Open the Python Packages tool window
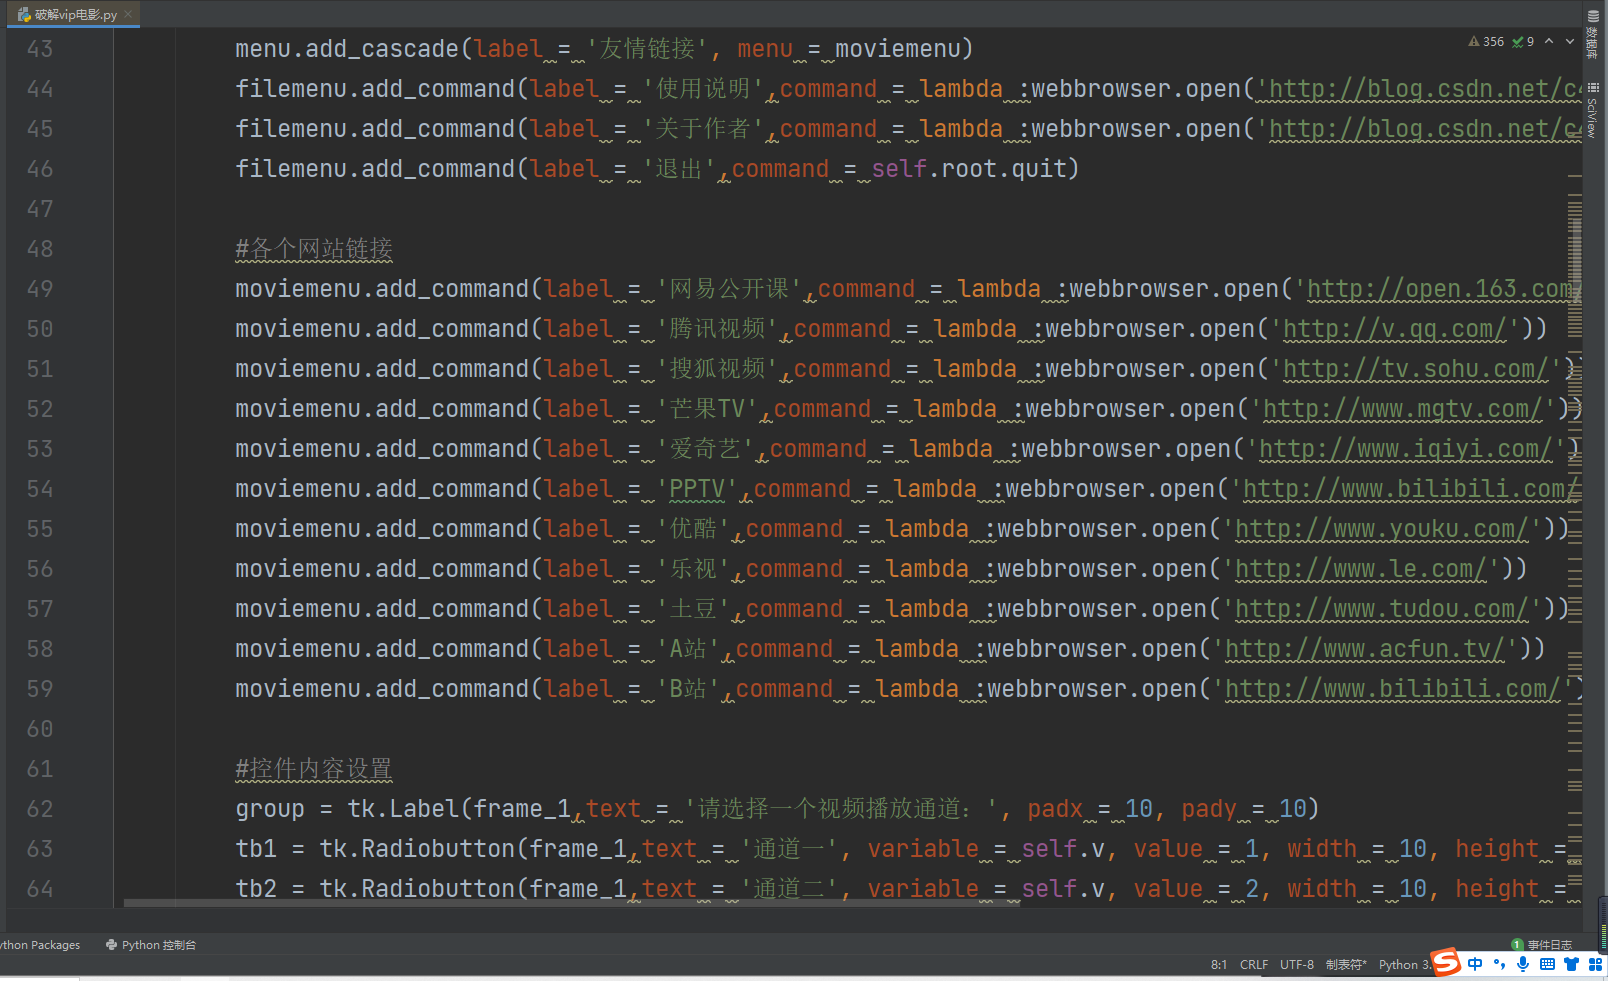1608x981 pixels. [x=40, y=945]
